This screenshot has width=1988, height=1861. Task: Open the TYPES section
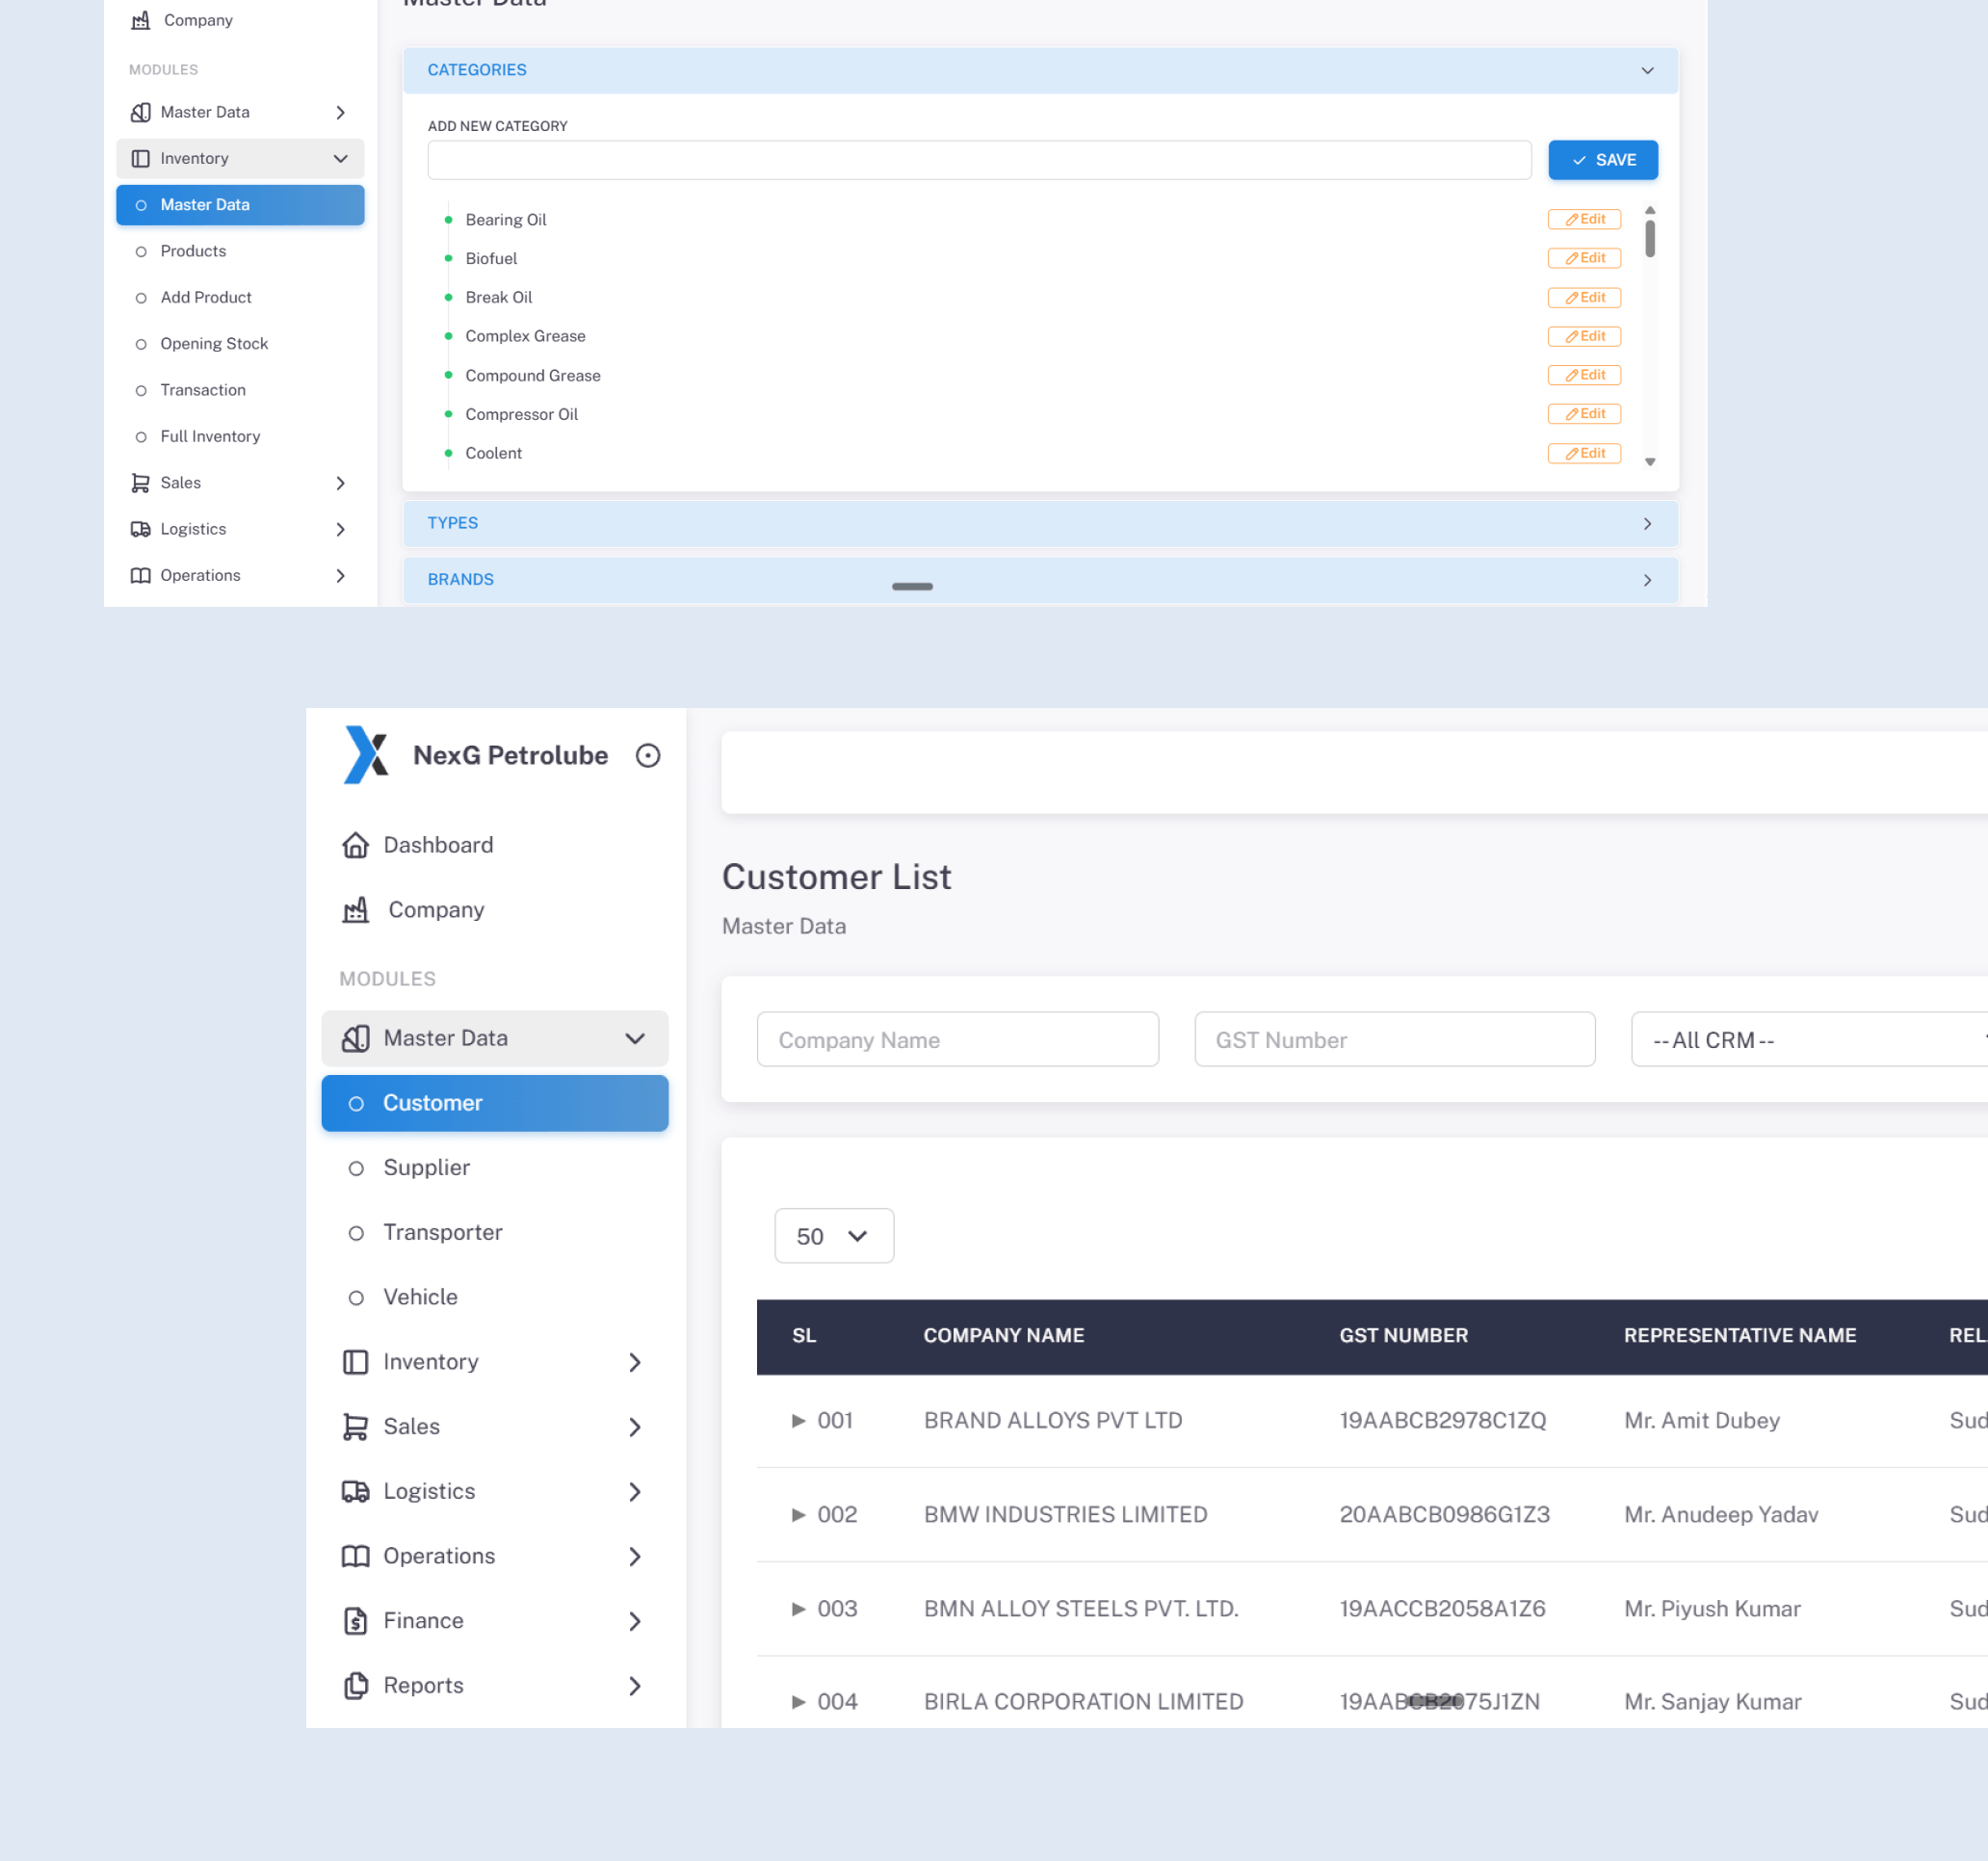coord(1646,523)
